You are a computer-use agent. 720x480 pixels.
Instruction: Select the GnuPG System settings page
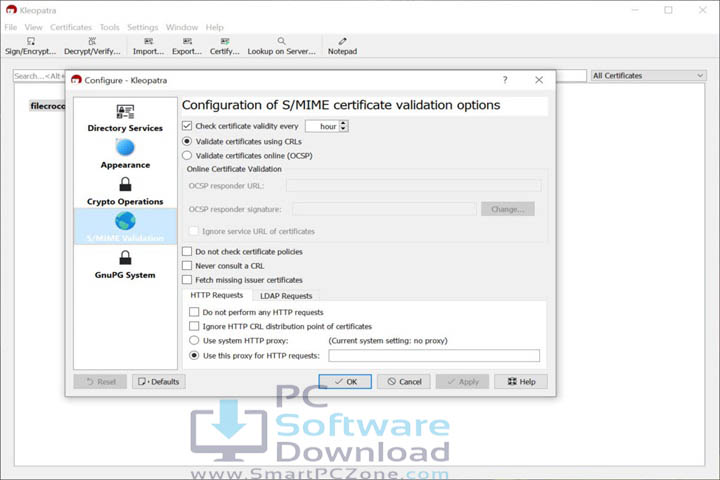tap(125, 265)
